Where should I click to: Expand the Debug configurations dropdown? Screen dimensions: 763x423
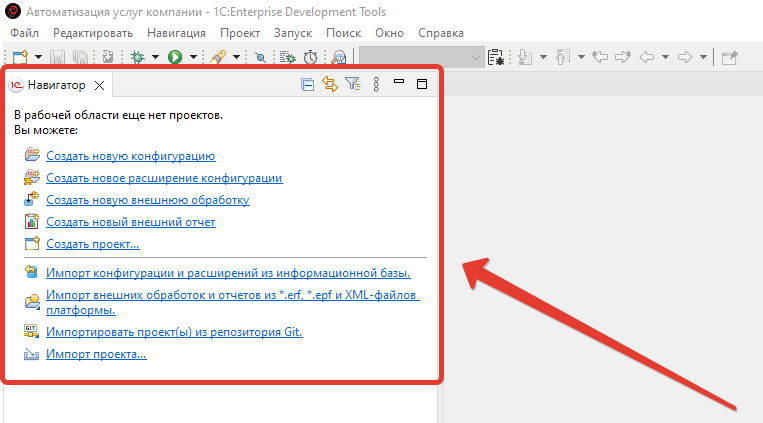point(155,57)
